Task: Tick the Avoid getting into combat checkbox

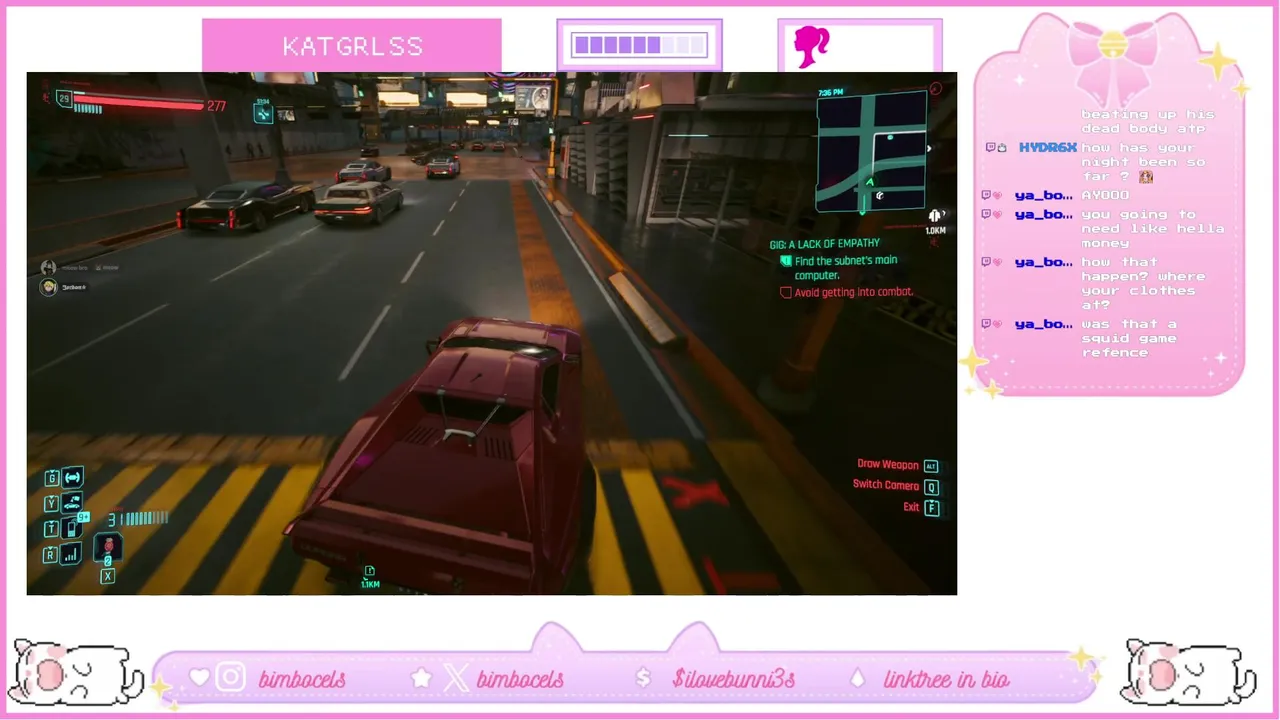Action: [x=786, y=293]
